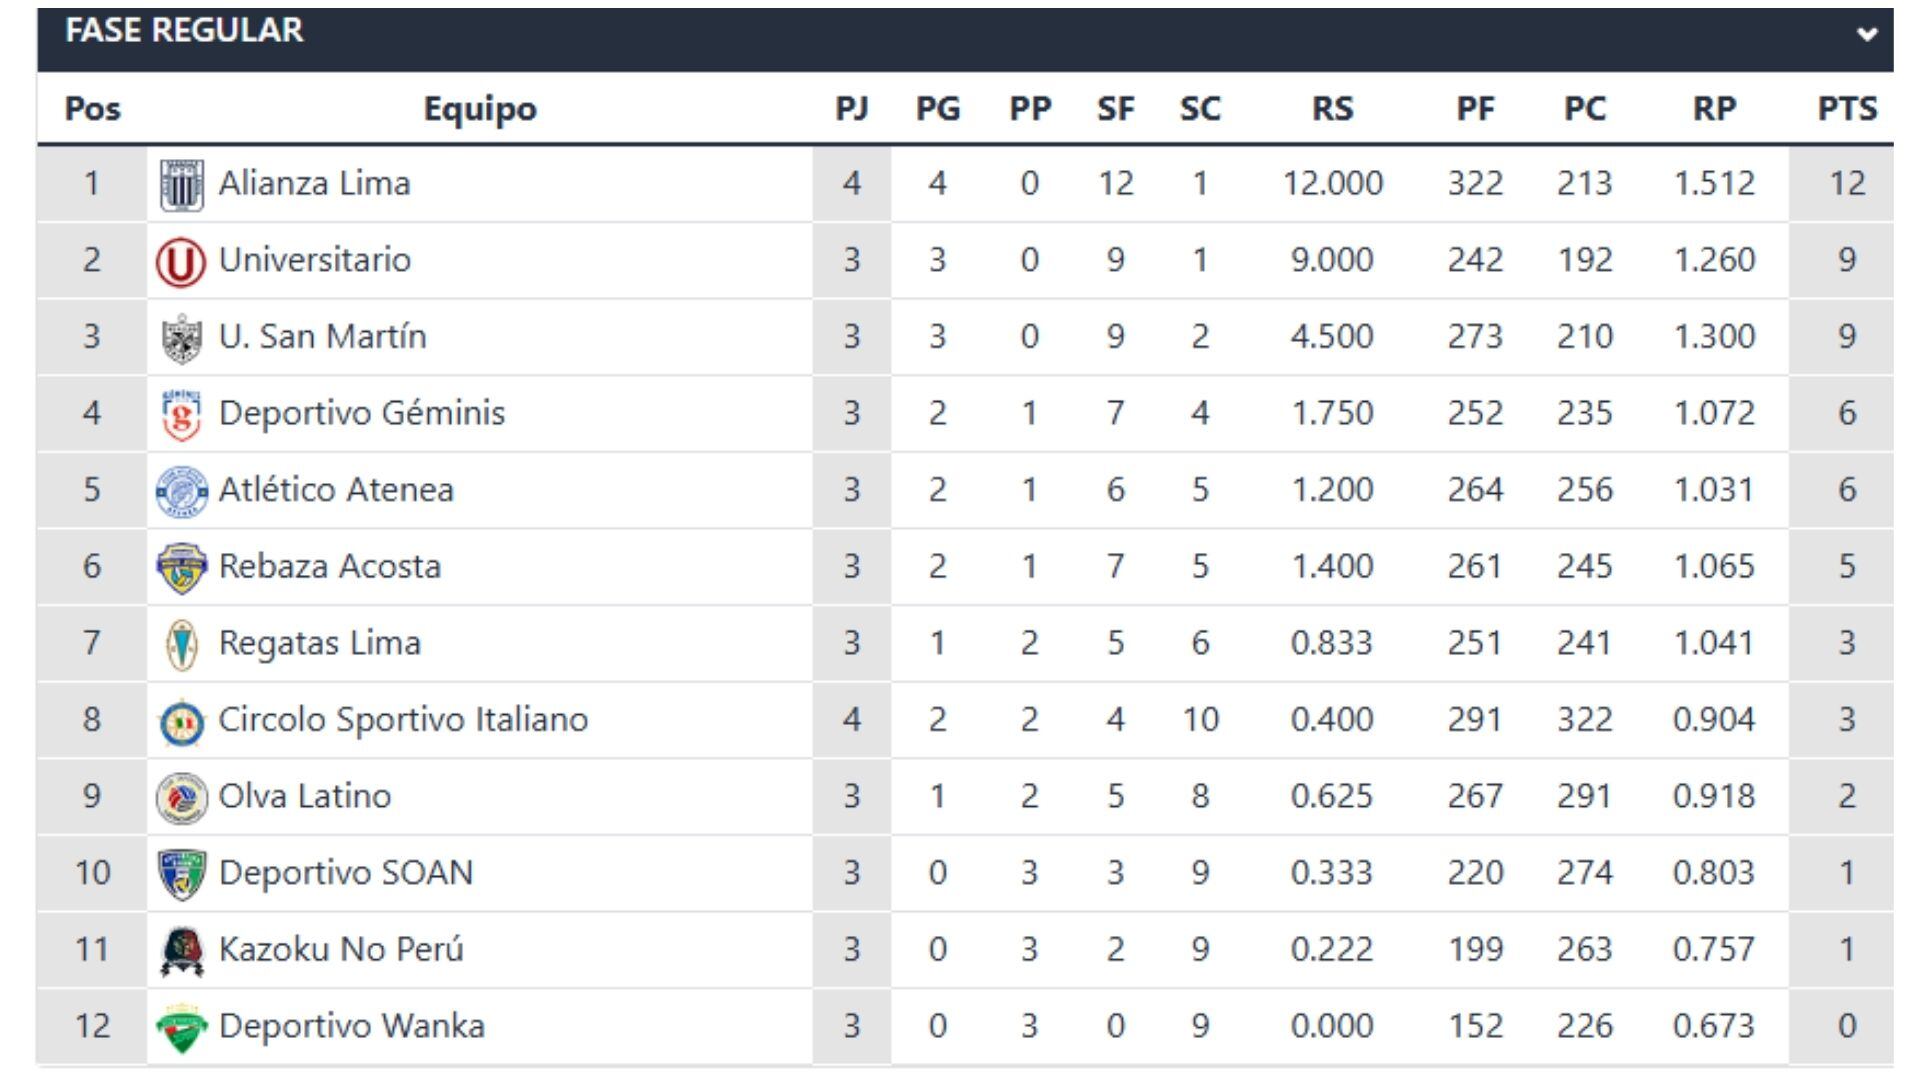The height and width of the screenshot is (1080, 1920).
Task: Click the Regatas Lima badge
Action: pos(181,643)
